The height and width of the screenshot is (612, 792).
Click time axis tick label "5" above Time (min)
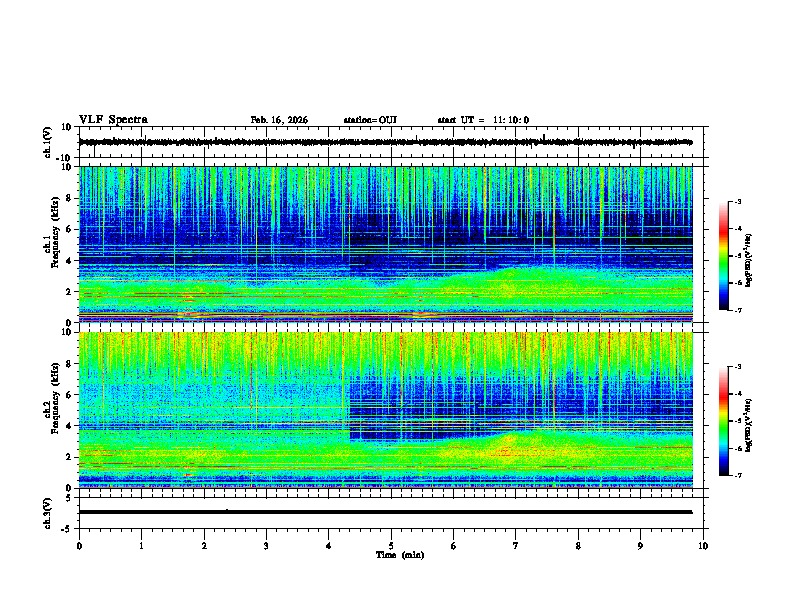pos(391,546)
